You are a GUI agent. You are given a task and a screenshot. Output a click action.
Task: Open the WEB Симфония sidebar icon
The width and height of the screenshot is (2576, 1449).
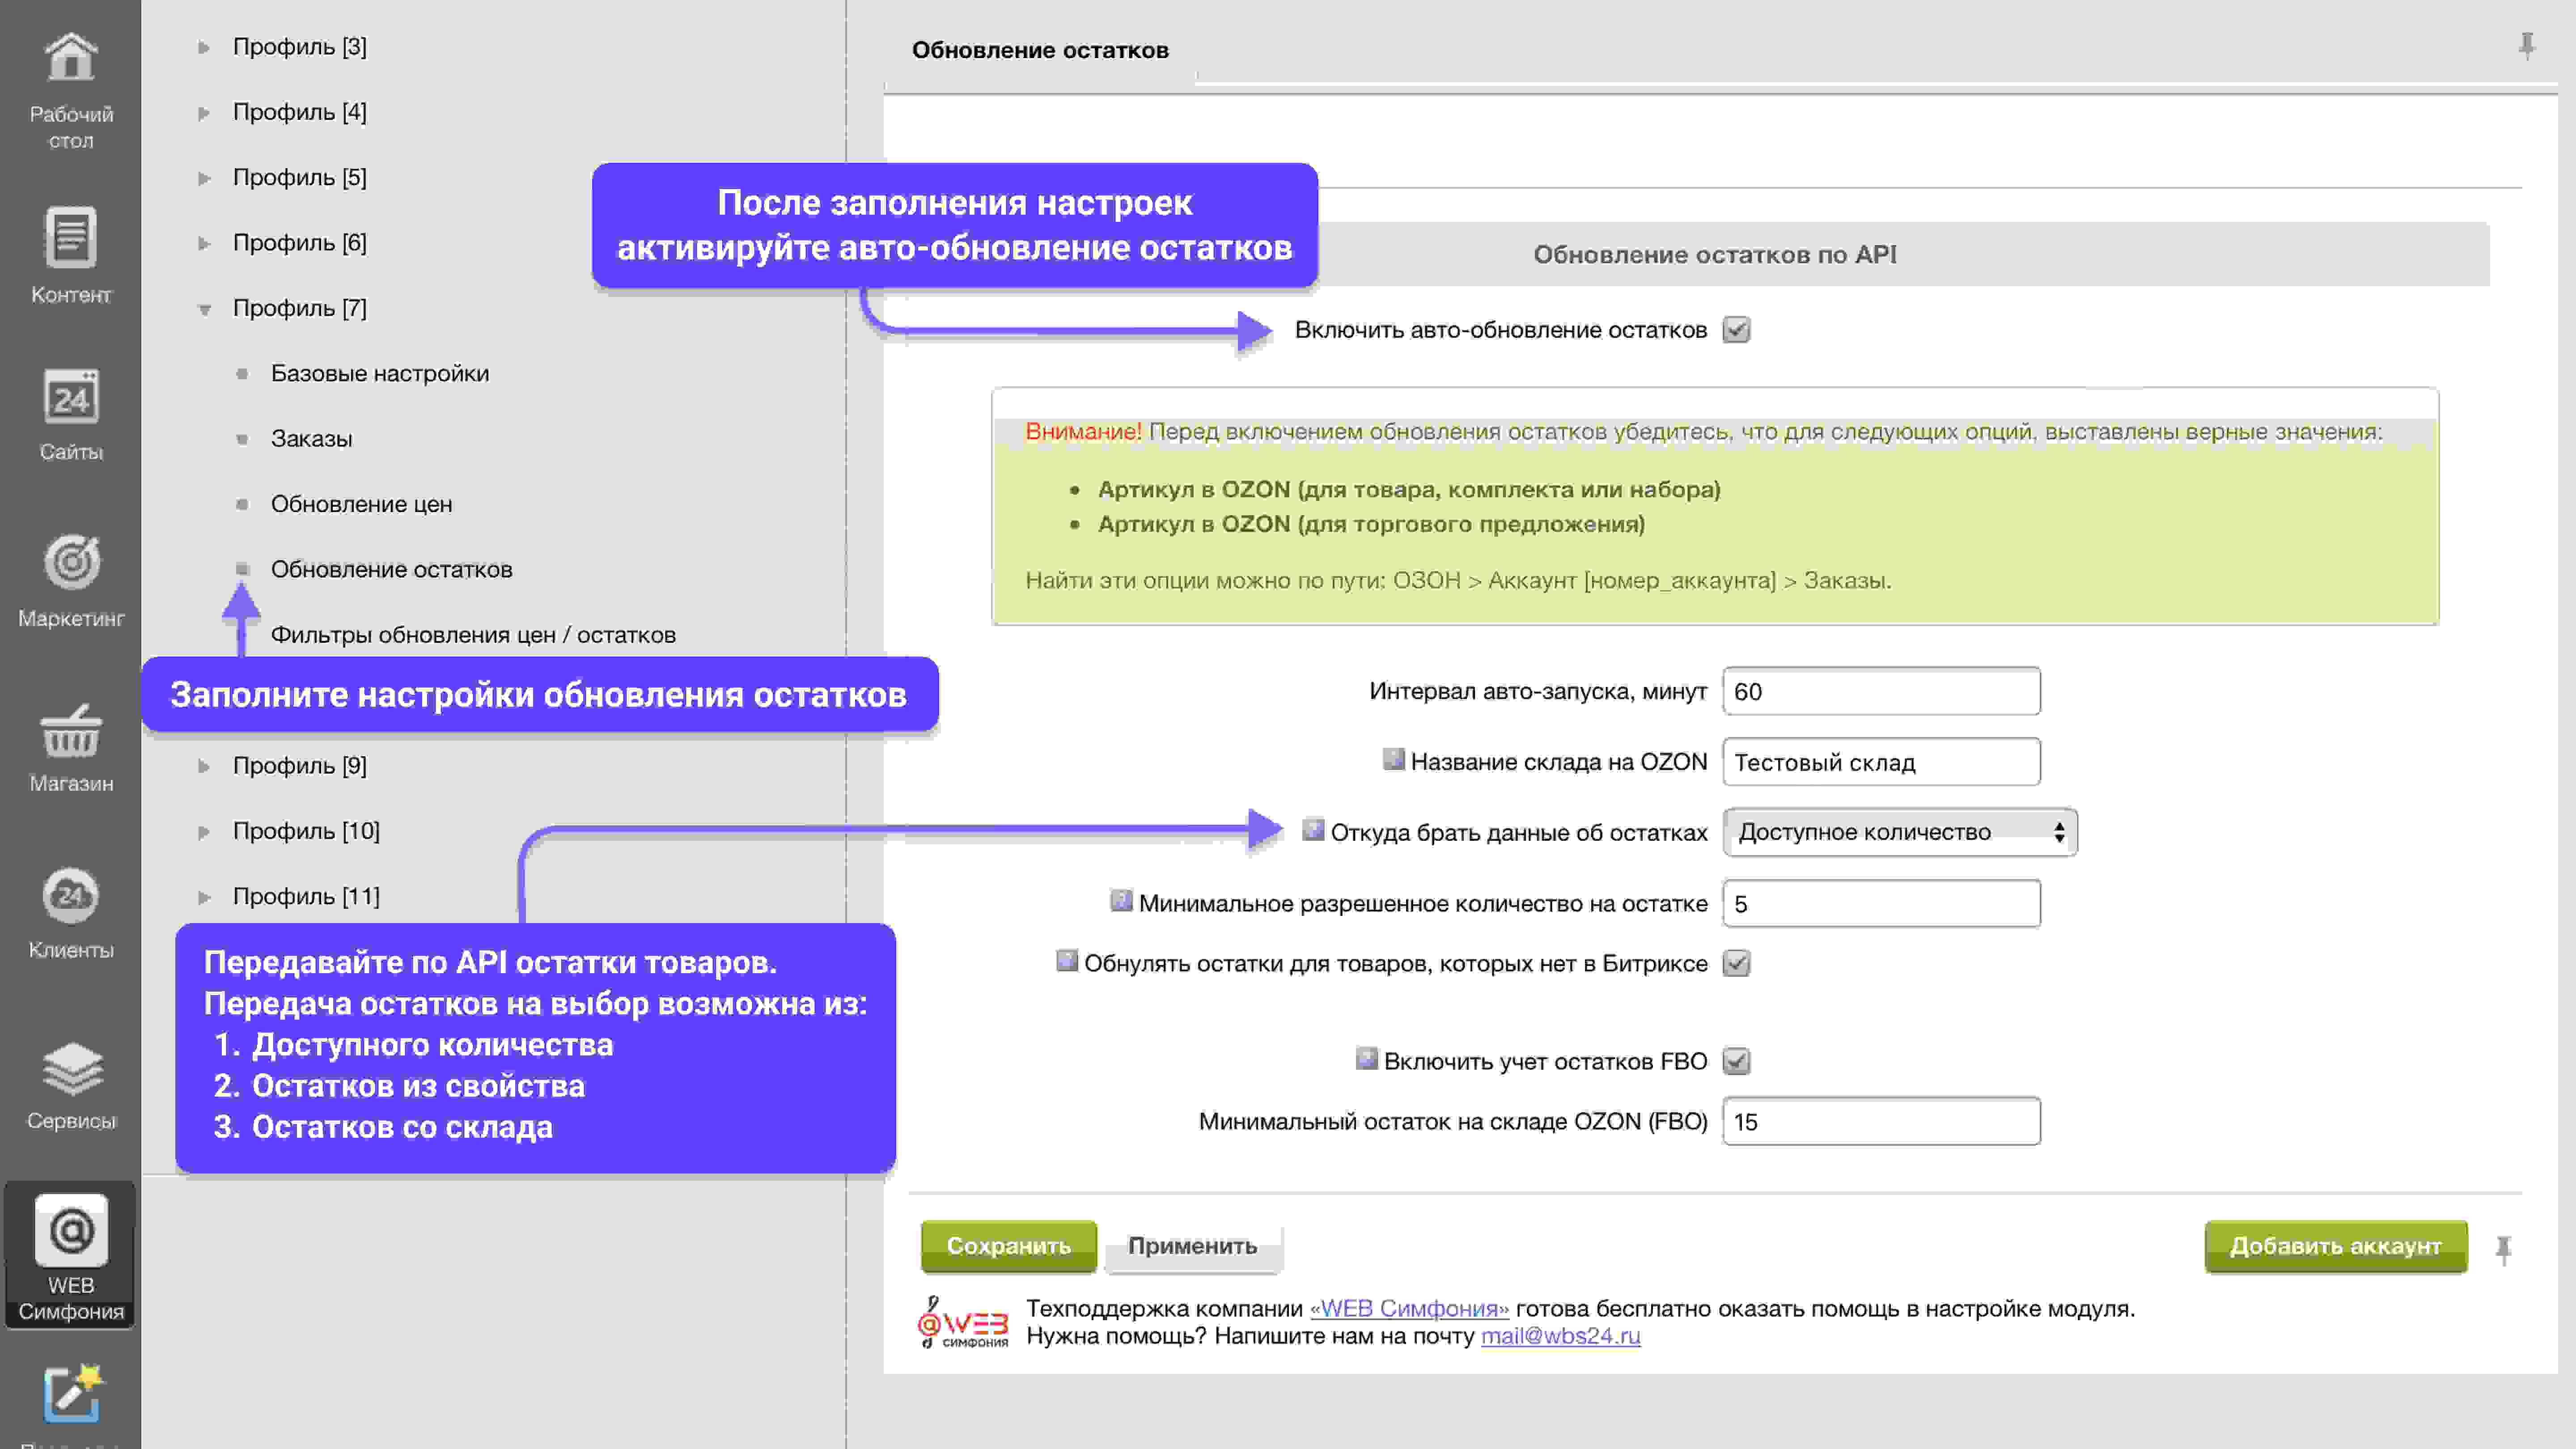(x=71, y=1231)
